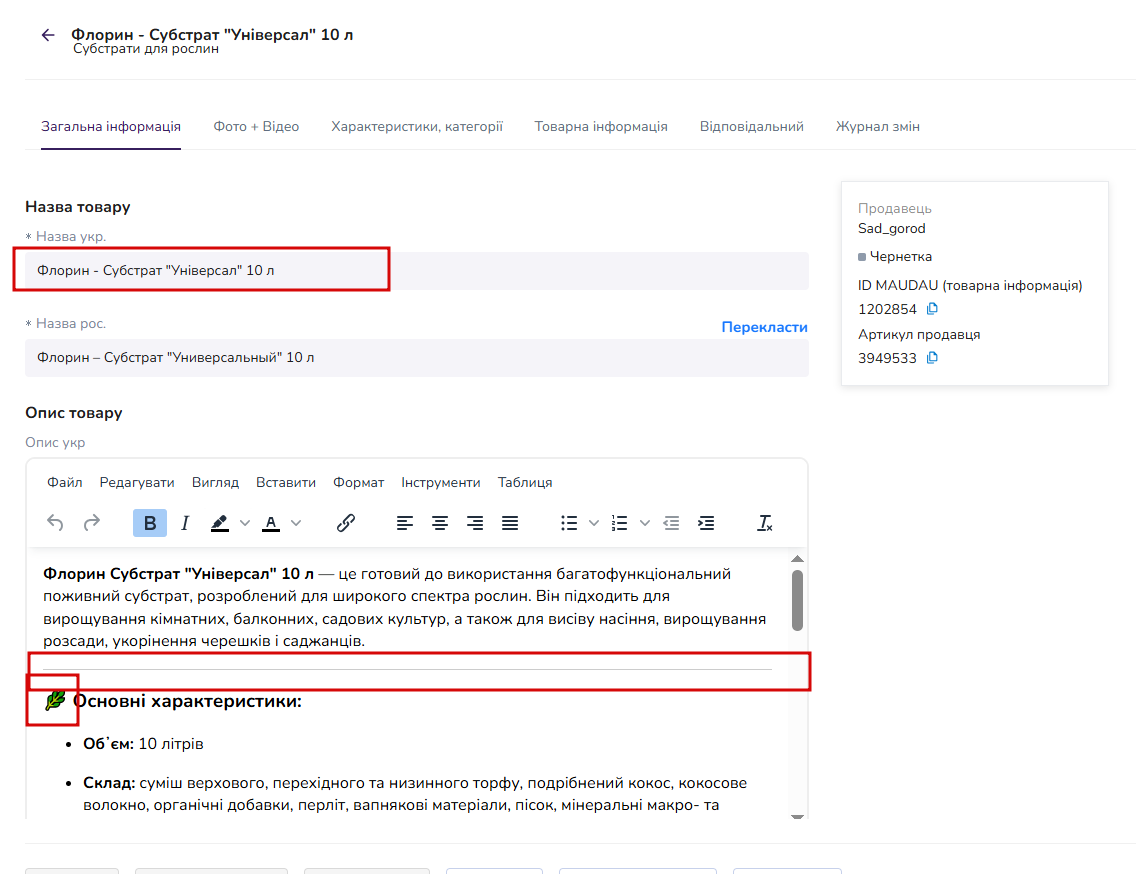Click the Об'єм: 10 літрів bullet
The width and height of the screenshot is (1136, 874).
143,744
